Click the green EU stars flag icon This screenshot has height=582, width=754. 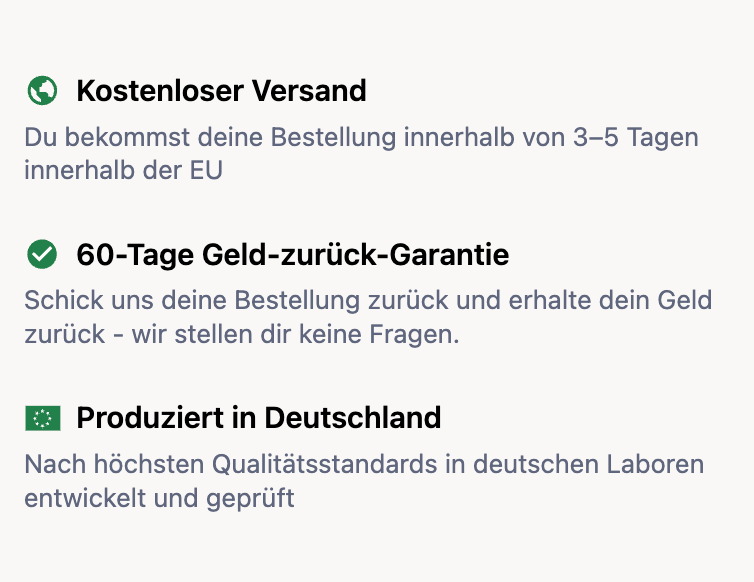coord(42,418)
